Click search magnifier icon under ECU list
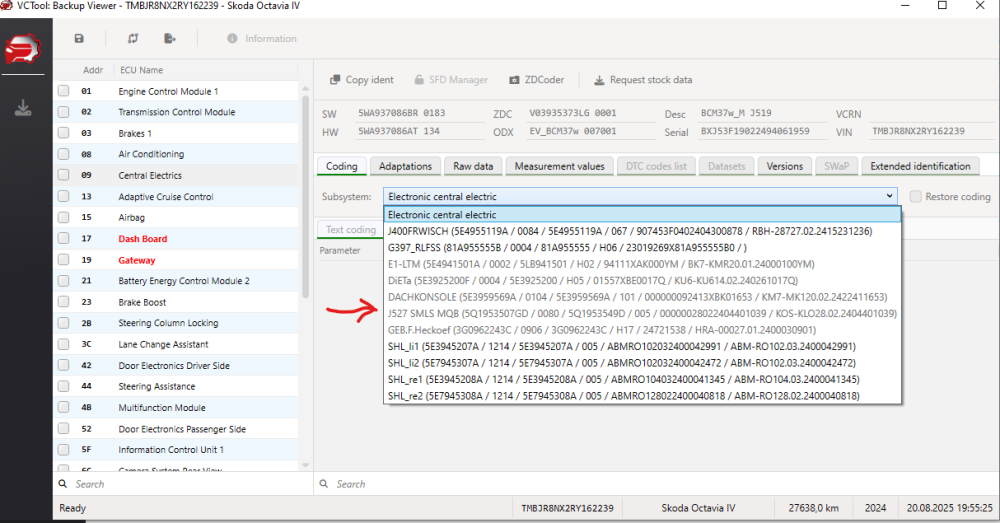 [x=63, y=484]
